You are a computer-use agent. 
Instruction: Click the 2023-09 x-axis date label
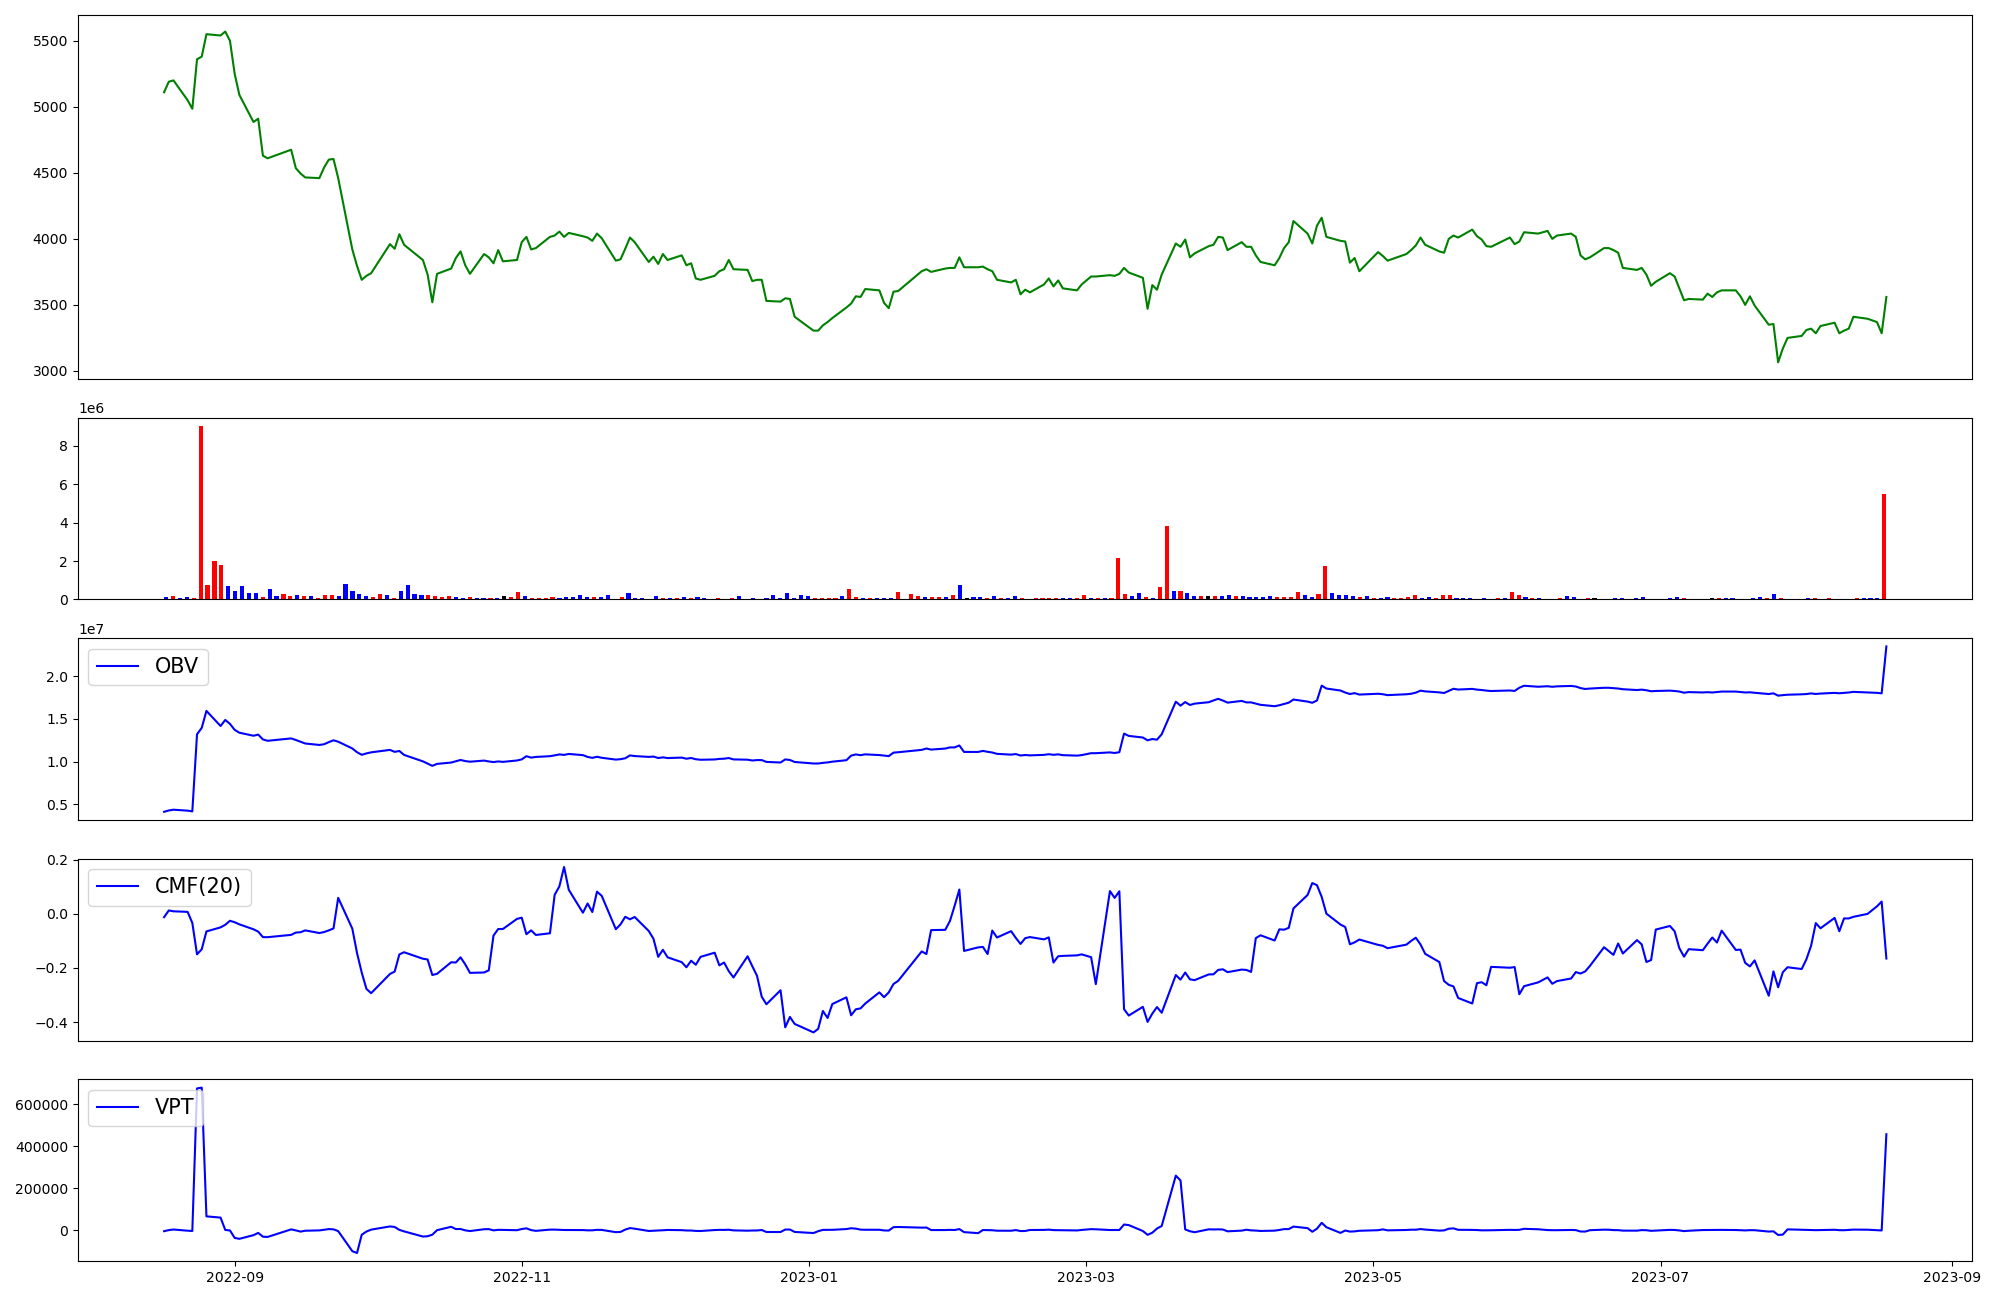1952,1277
